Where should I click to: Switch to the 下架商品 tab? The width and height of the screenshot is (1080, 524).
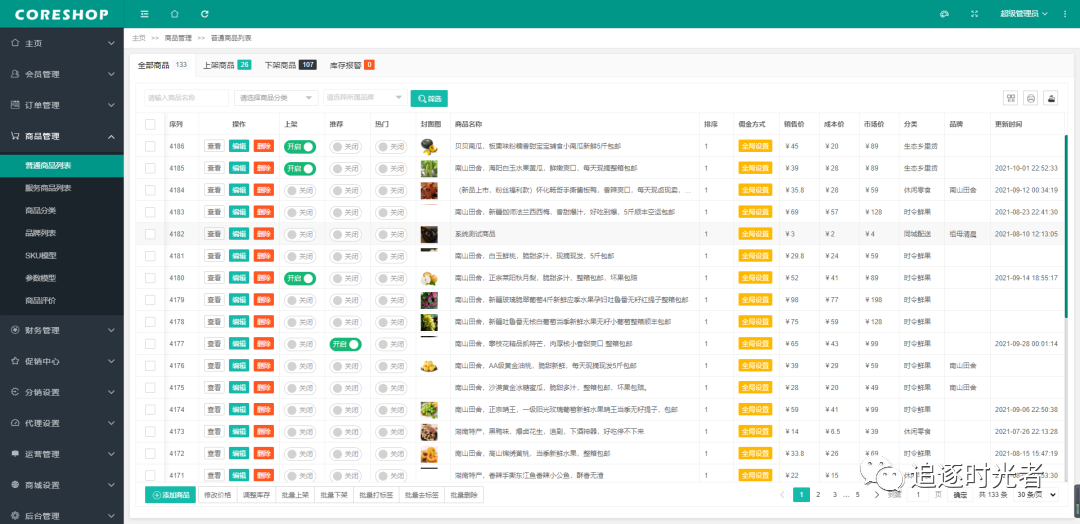(289, 65)
